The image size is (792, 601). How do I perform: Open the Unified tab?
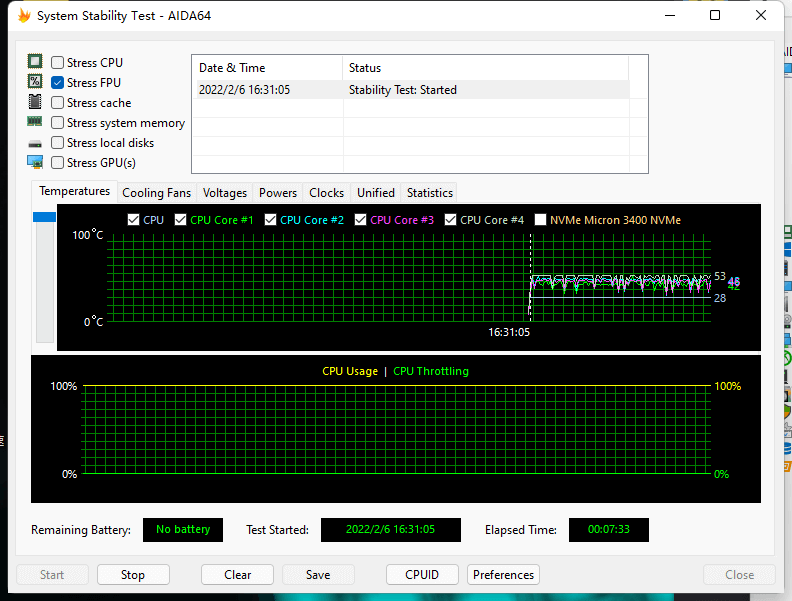[x=376, y=193]
